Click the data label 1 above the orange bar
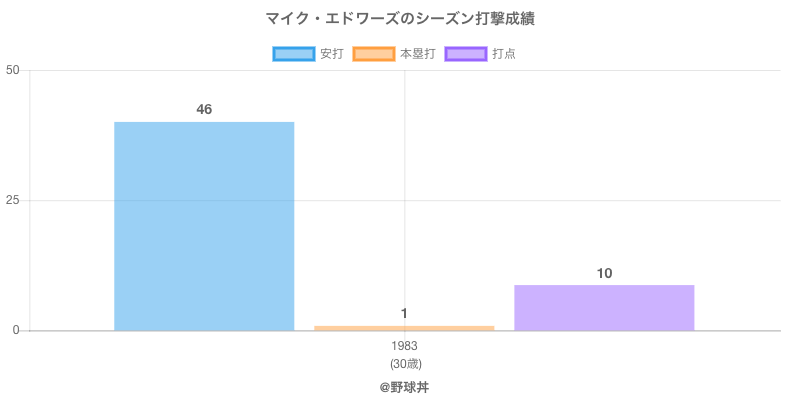800x400 pixels. point(404,314)
